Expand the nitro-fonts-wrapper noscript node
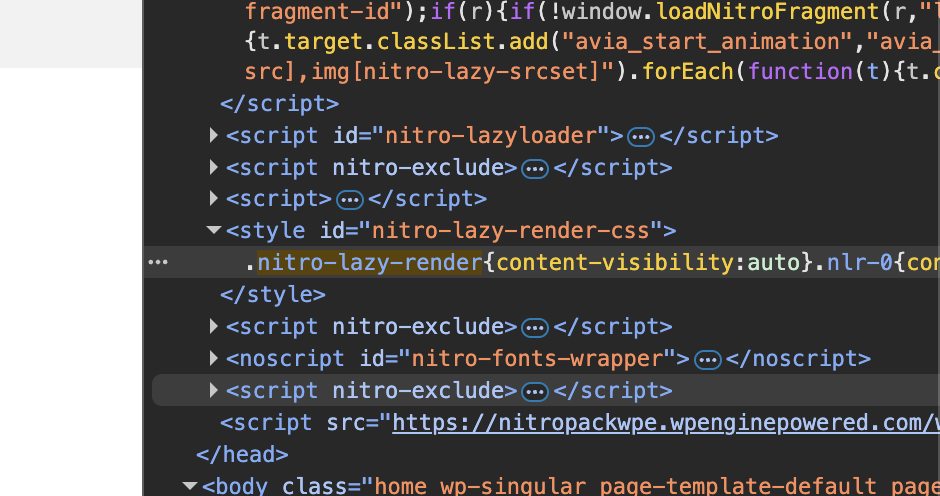This screenshot has width=940, height=496. 213,358
